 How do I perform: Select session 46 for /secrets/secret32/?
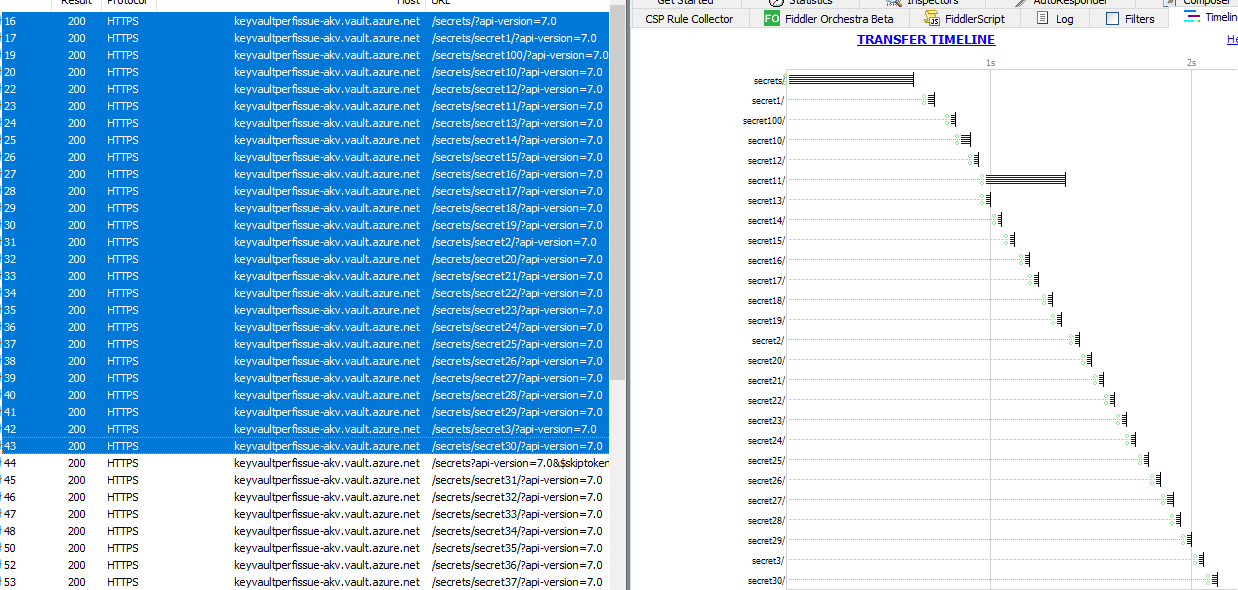(x=304, y=497)
